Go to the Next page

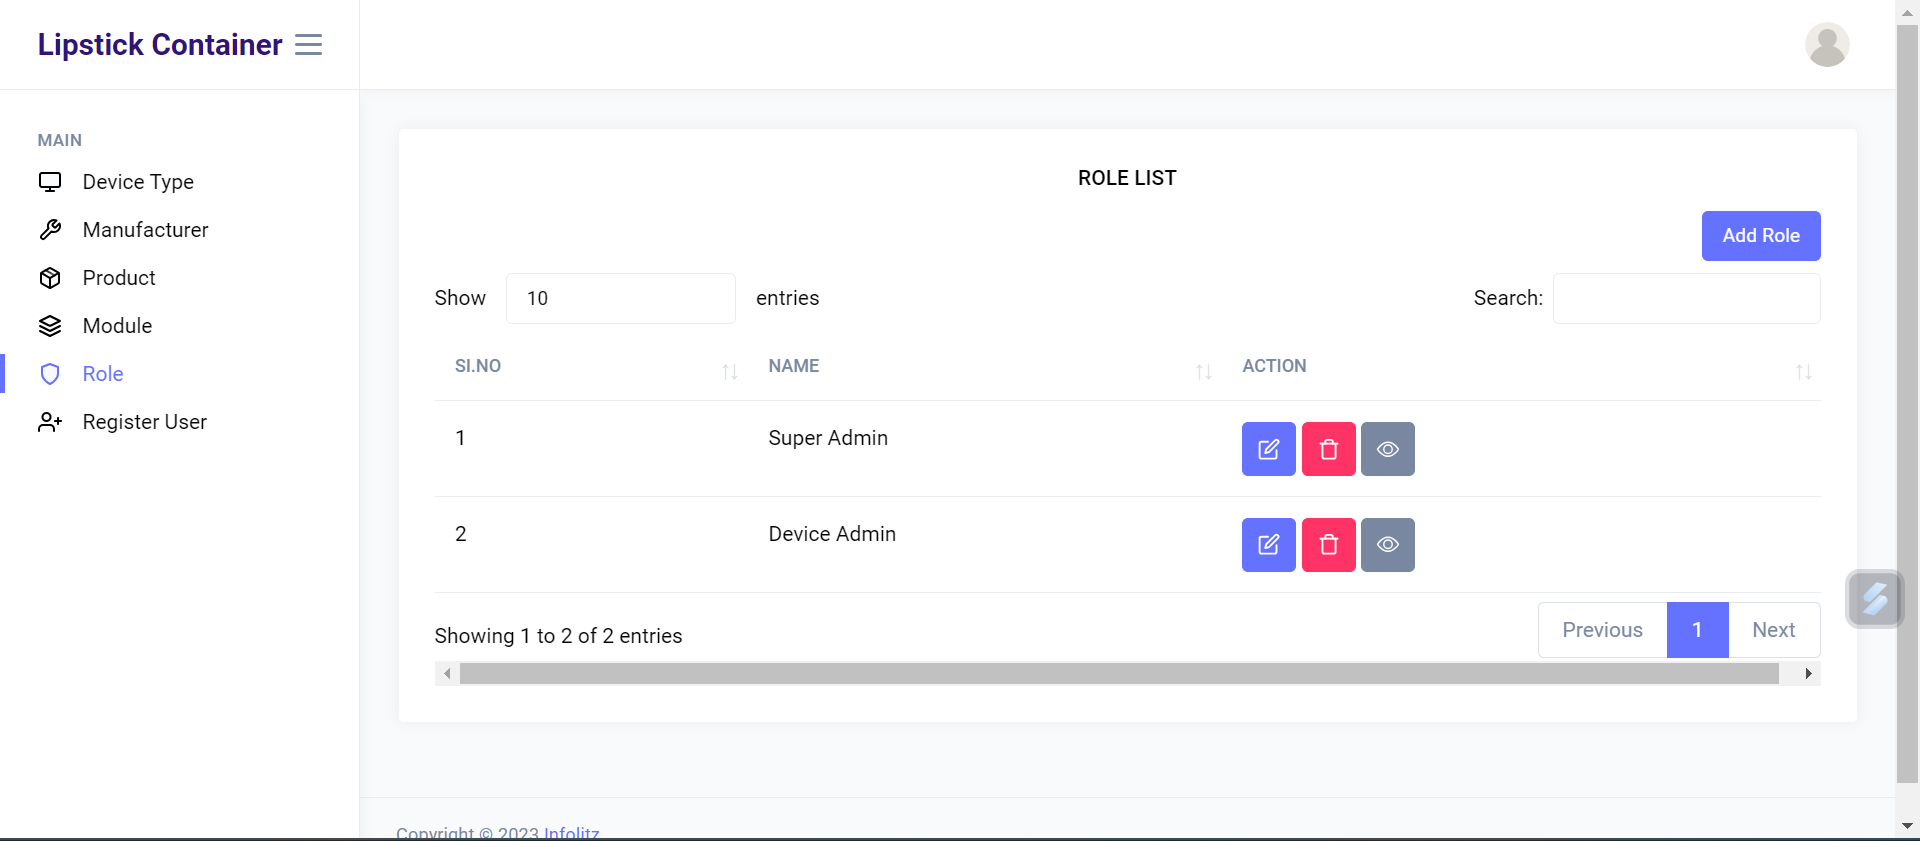(1773, 630)
